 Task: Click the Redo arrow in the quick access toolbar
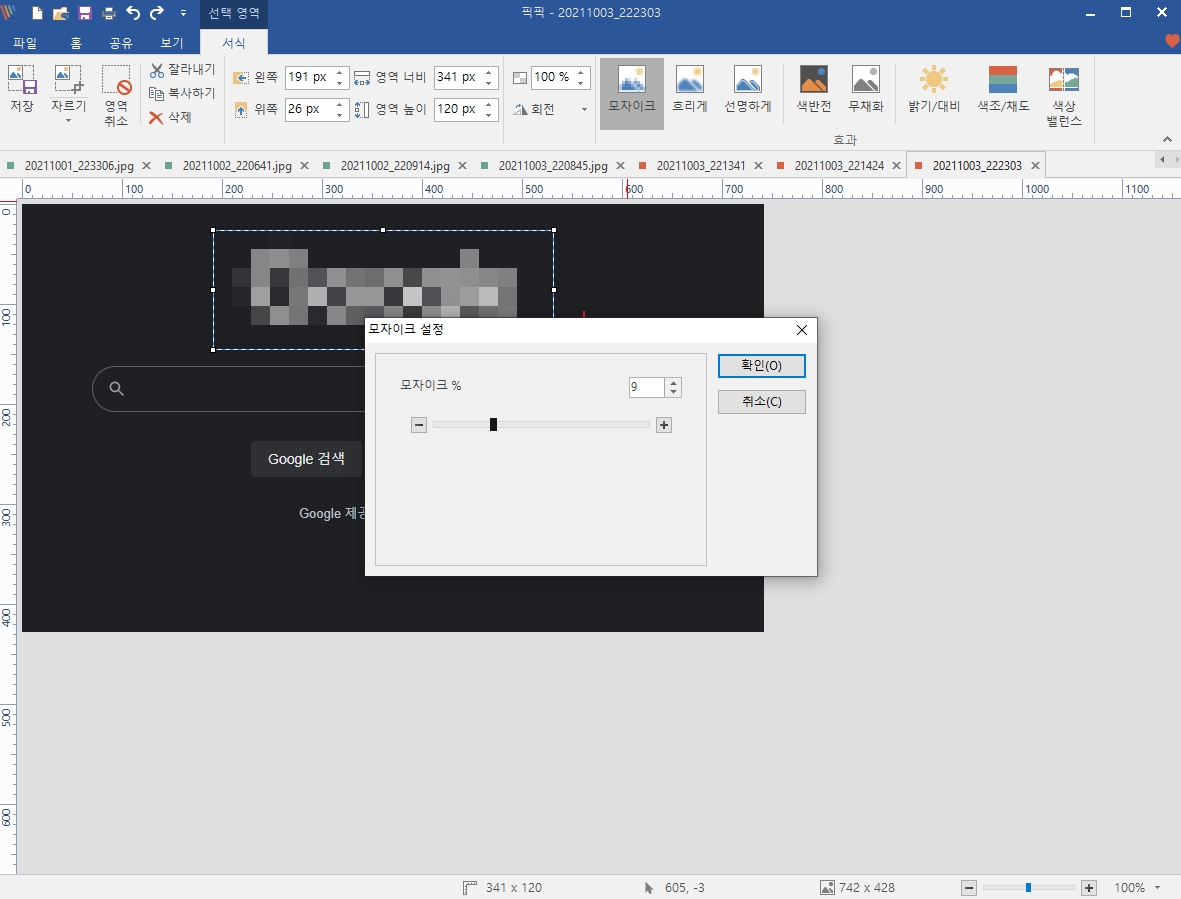pyautogui.click(x=157, y=13)
